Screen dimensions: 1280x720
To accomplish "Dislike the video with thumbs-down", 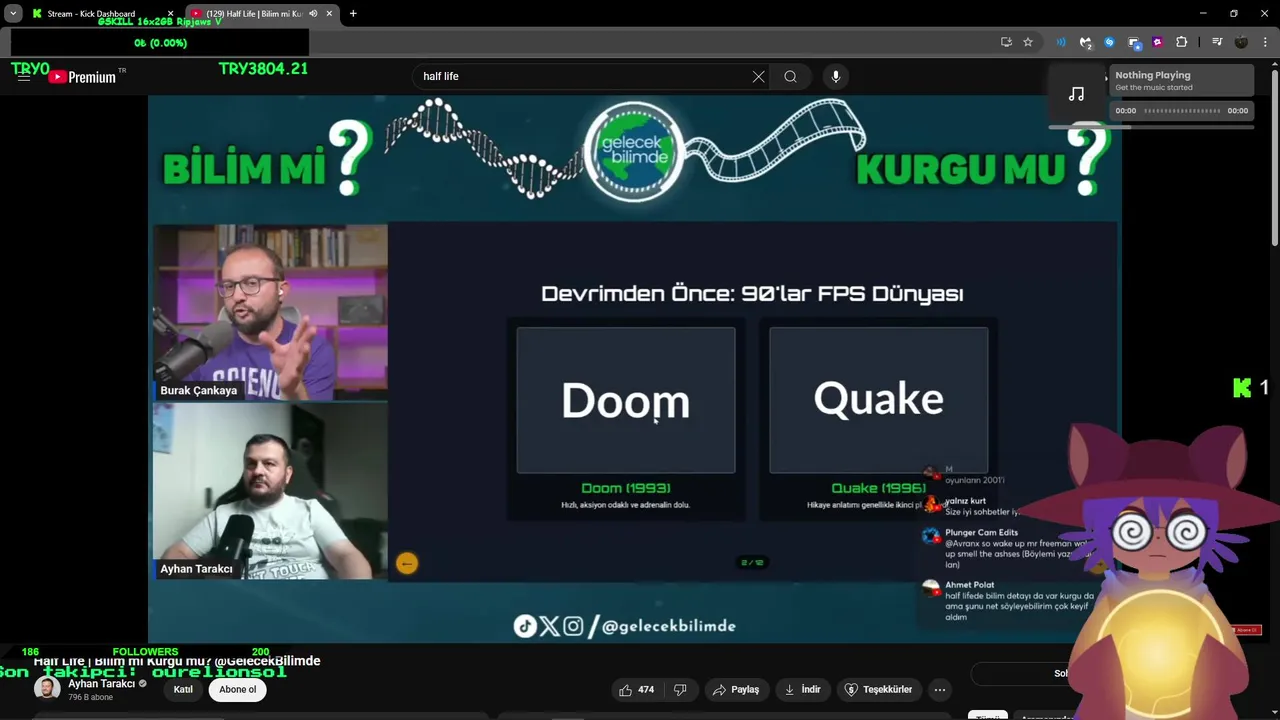I will click(680, 689).
